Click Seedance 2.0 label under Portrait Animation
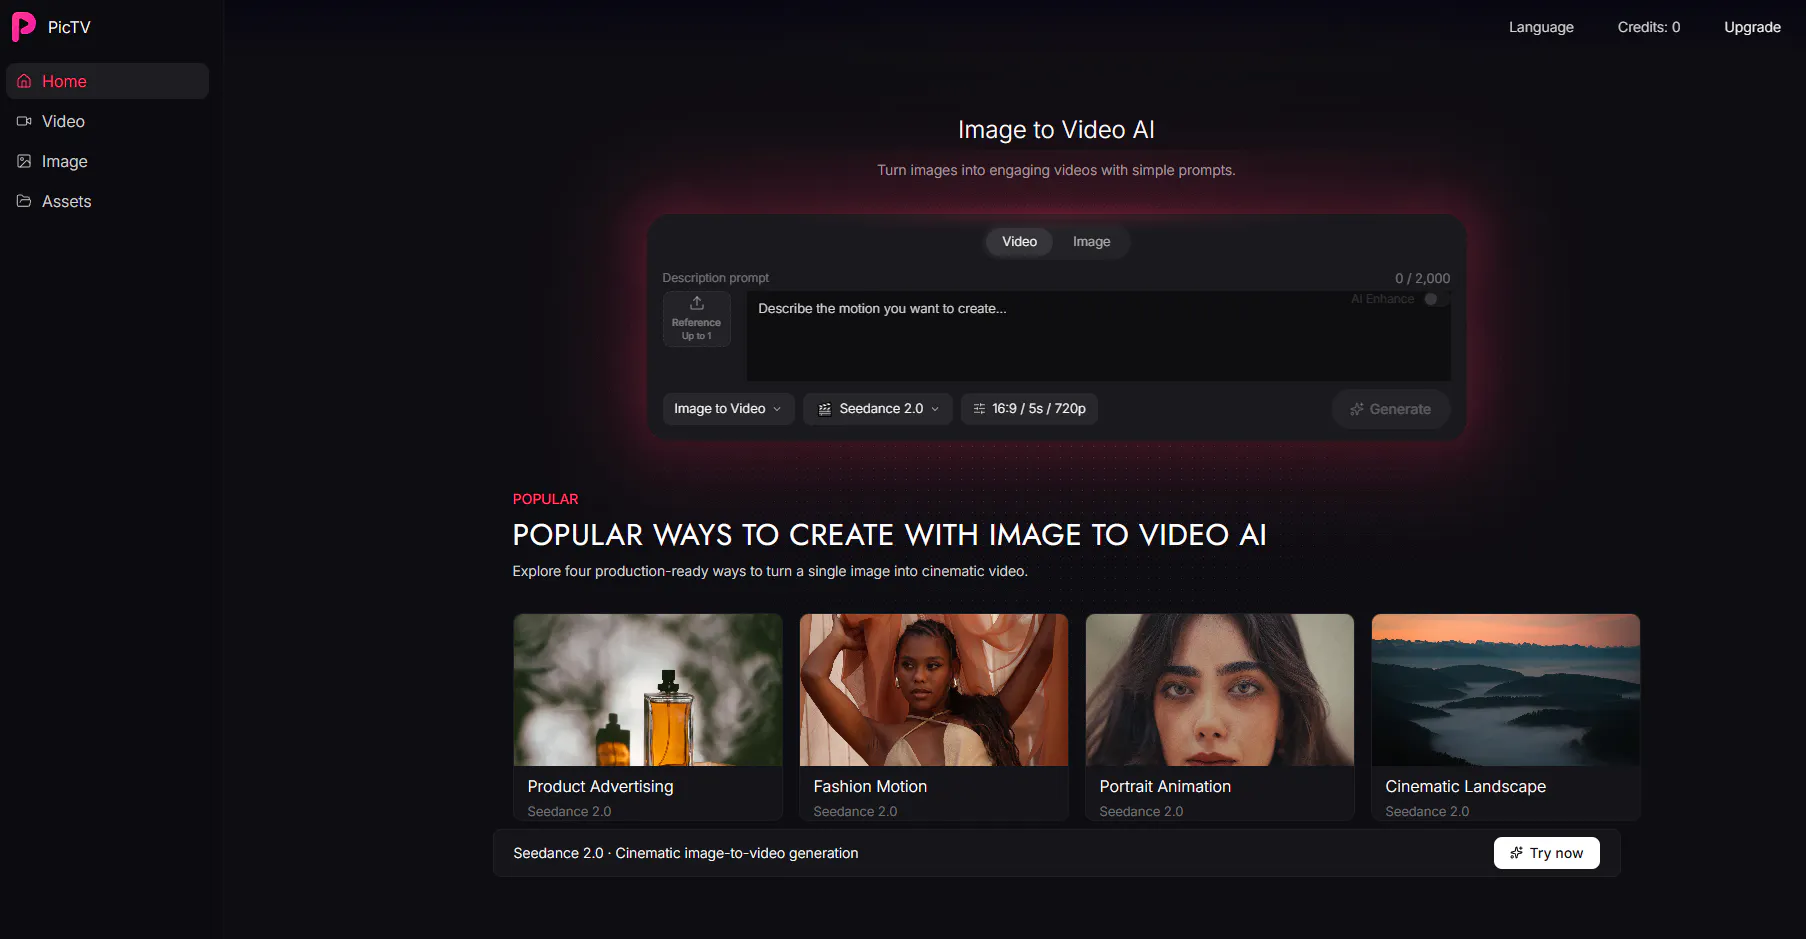 click(x=1141, y=812)
